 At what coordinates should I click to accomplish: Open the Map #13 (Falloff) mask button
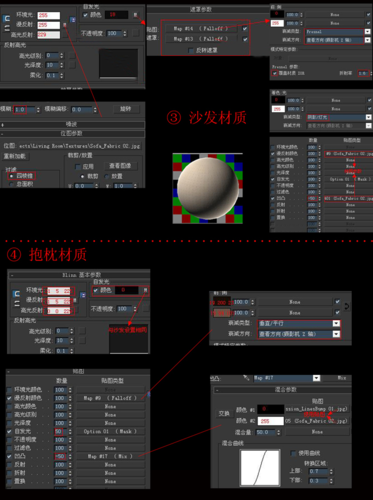point(201,39)
